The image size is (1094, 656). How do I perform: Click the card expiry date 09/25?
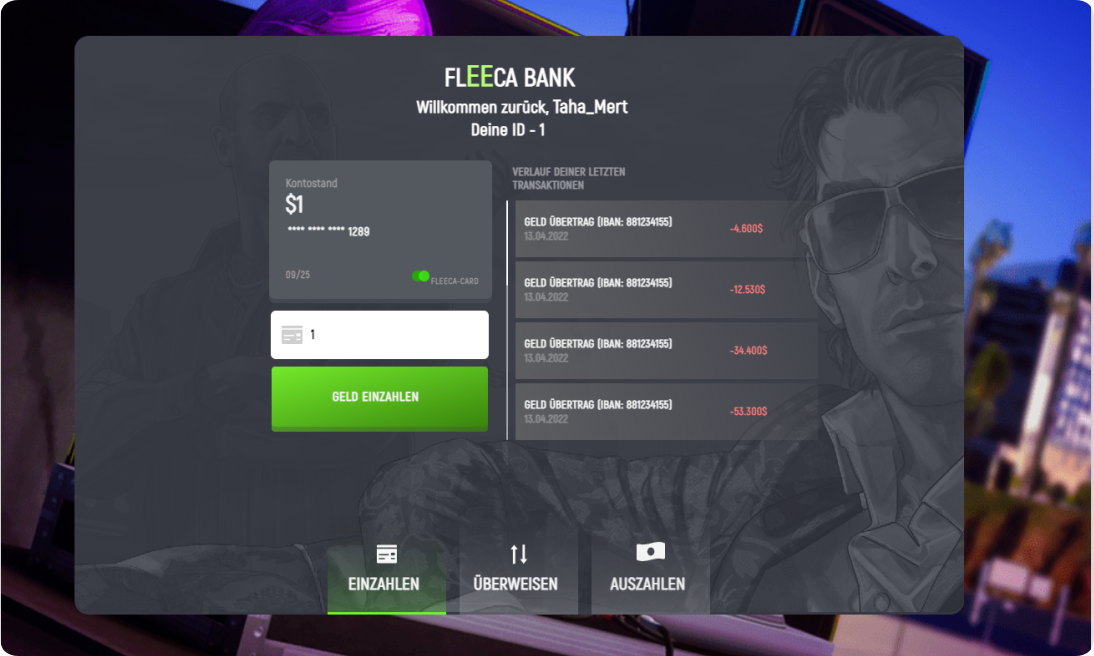(x=297, y=275)
